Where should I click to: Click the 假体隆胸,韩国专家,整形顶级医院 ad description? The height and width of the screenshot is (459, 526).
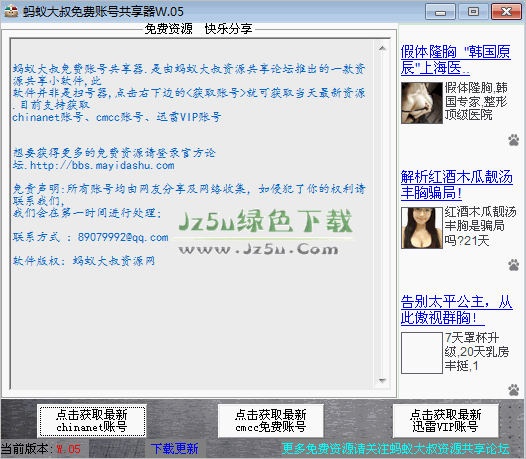coord(476,101)
